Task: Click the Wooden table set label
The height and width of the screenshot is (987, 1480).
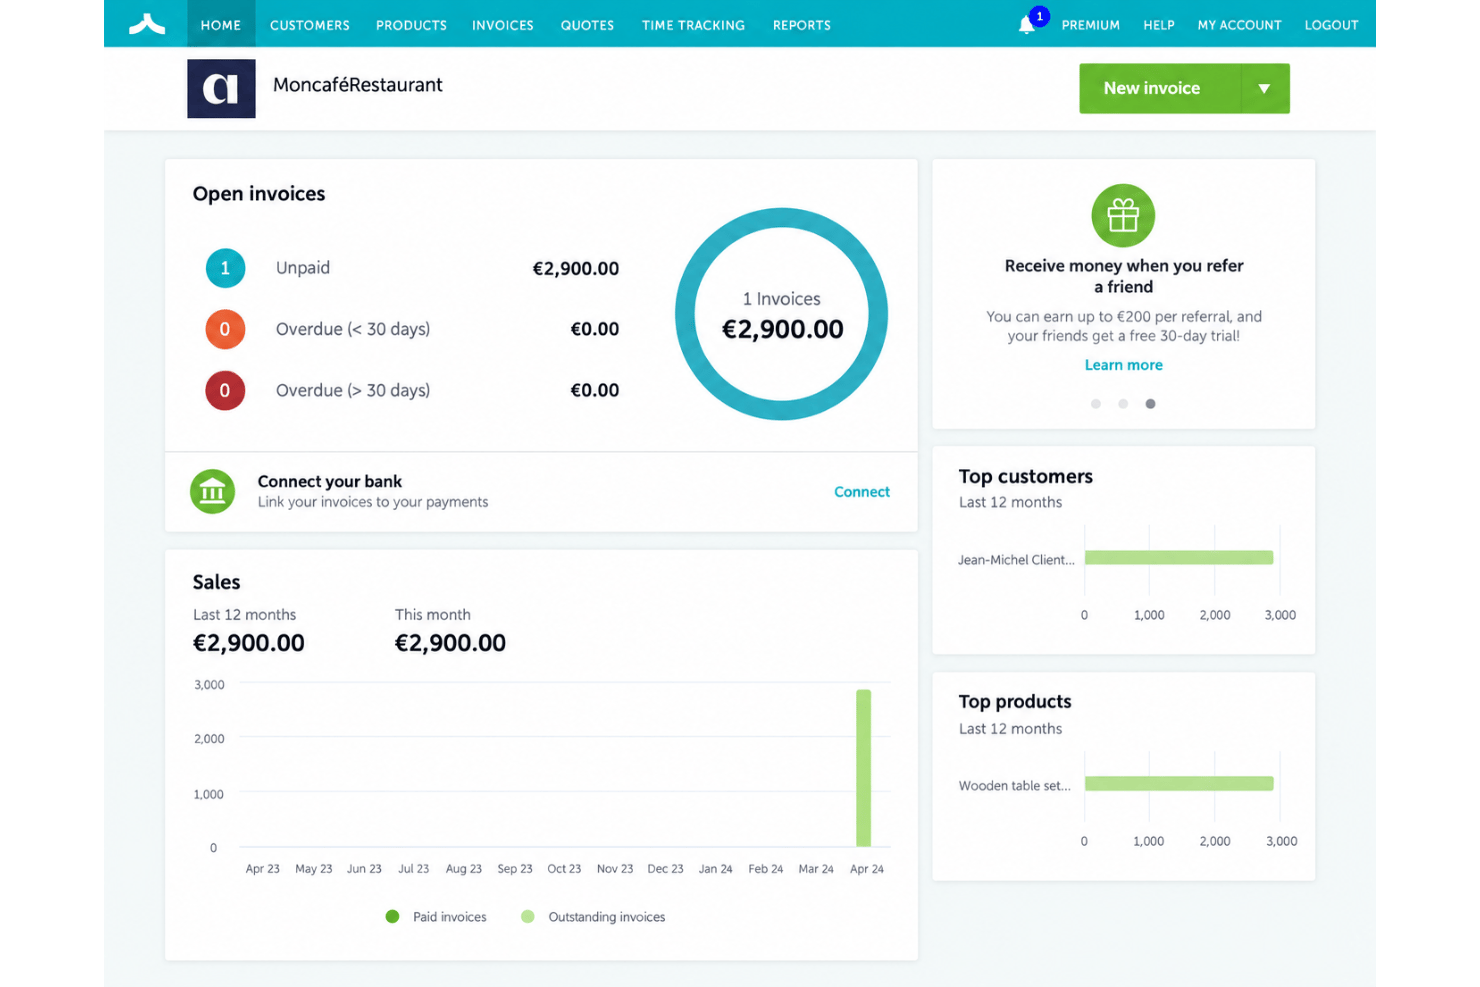Action: coord(1015,786)
